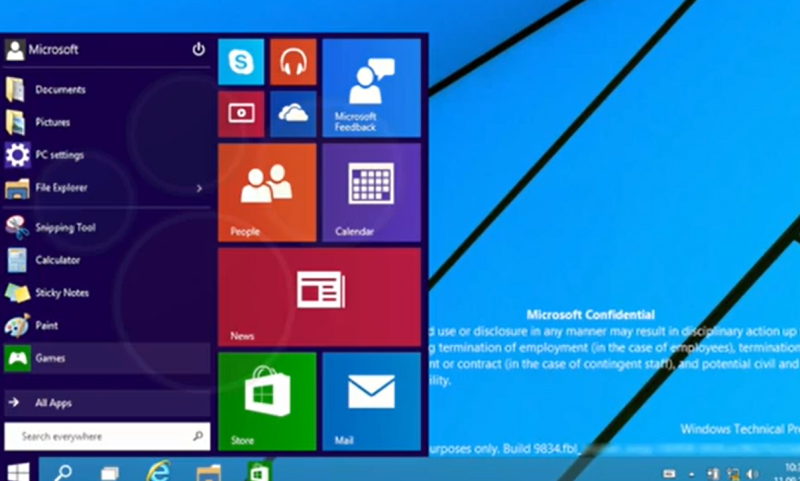Launch the Store tile
Image resolution: width=800 pixels, height=481 pixels.
(x=267, y=401)
